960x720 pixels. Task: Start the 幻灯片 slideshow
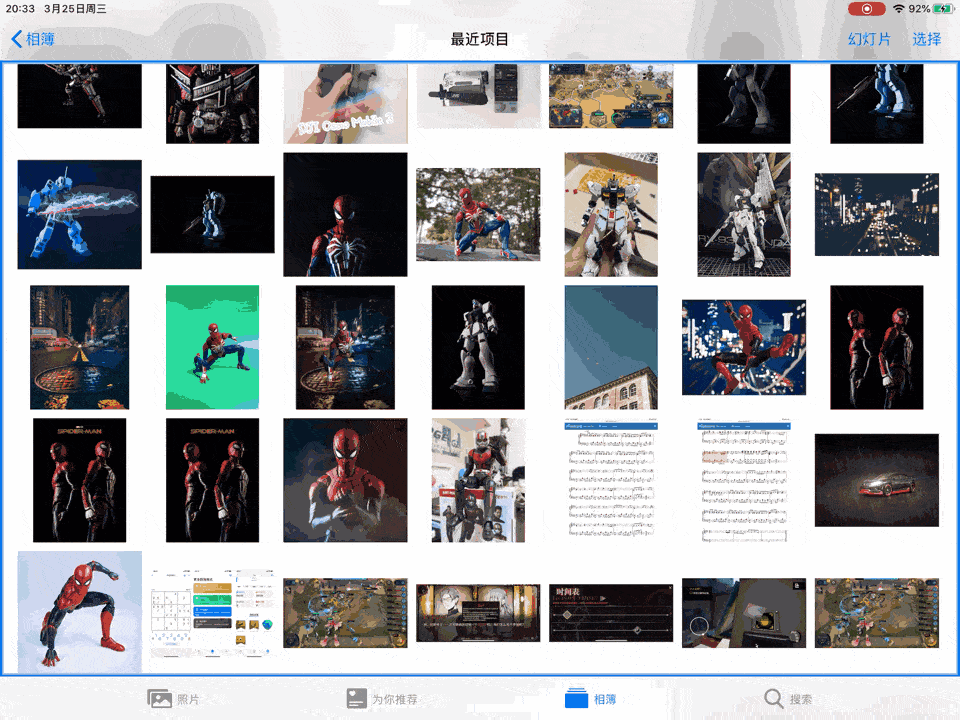[869, 39]
